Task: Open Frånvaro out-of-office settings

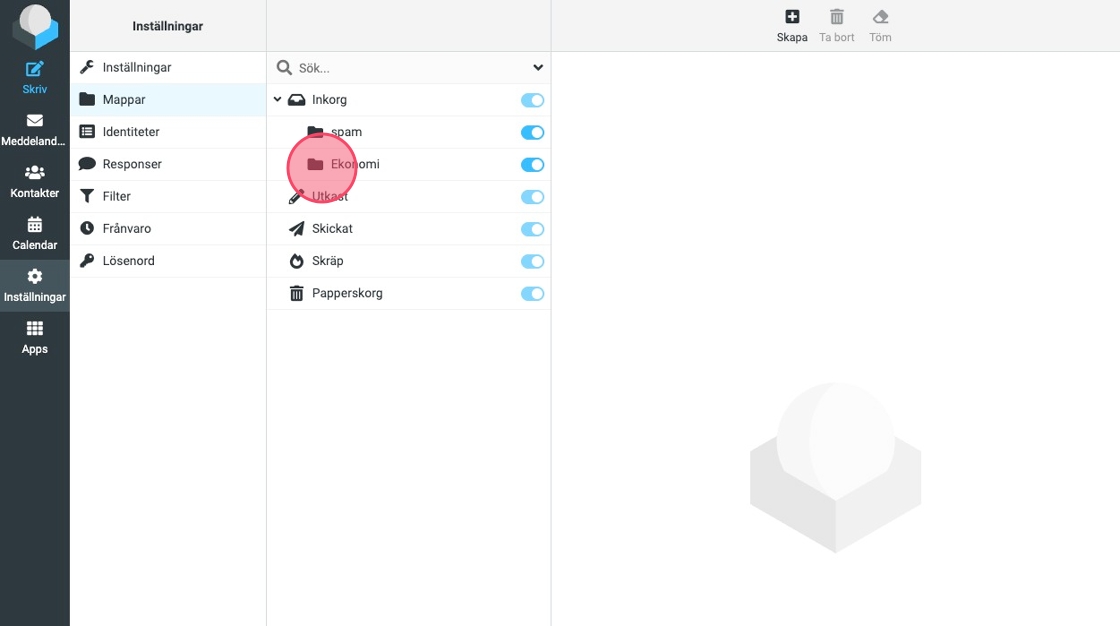Action: 127,229
